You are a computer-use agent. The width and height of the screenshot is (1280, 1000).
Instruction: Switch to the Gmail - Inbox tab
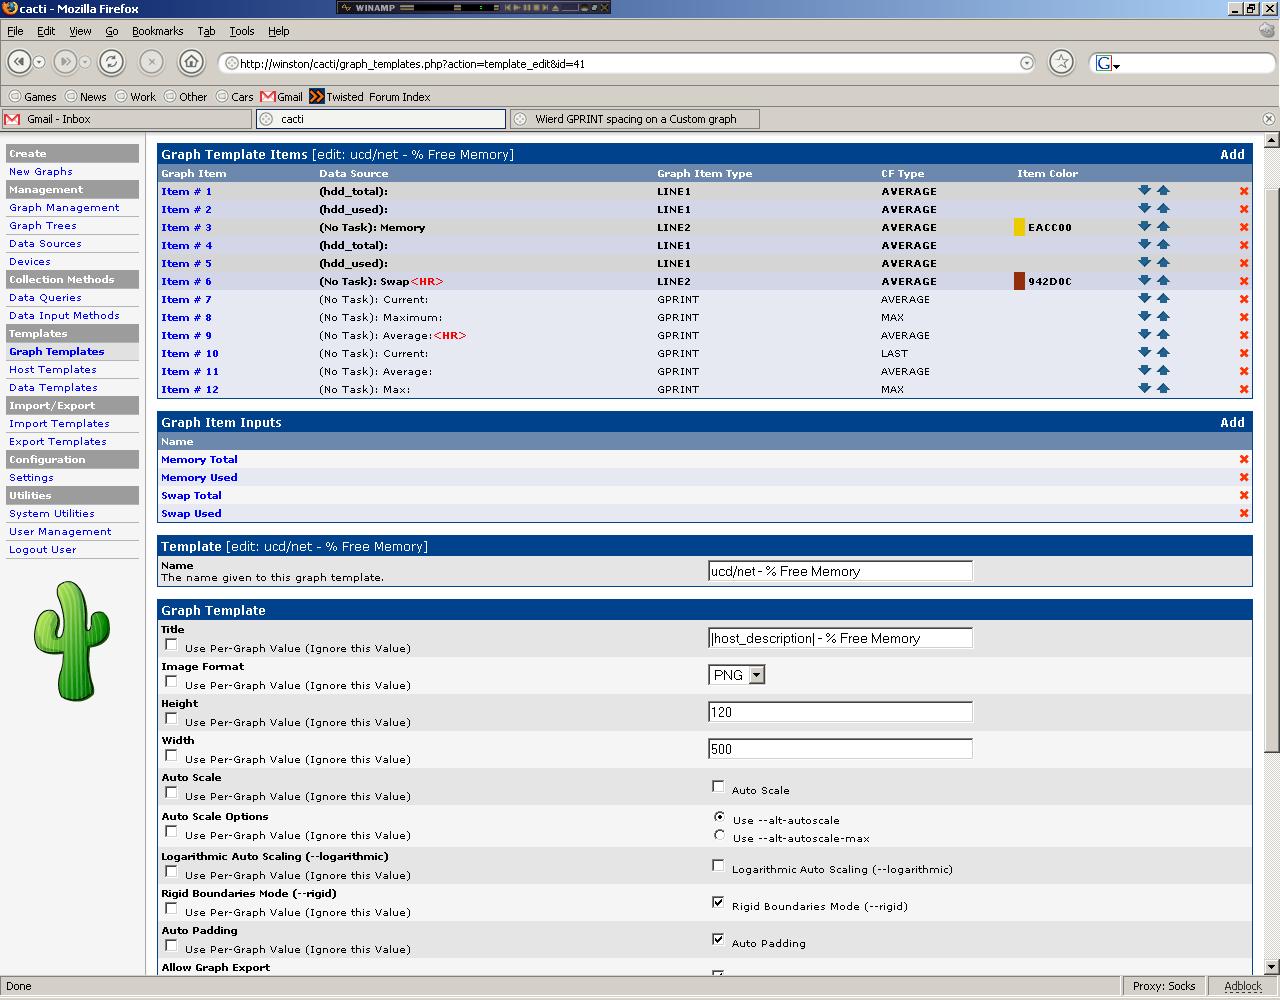pos(126,119)
